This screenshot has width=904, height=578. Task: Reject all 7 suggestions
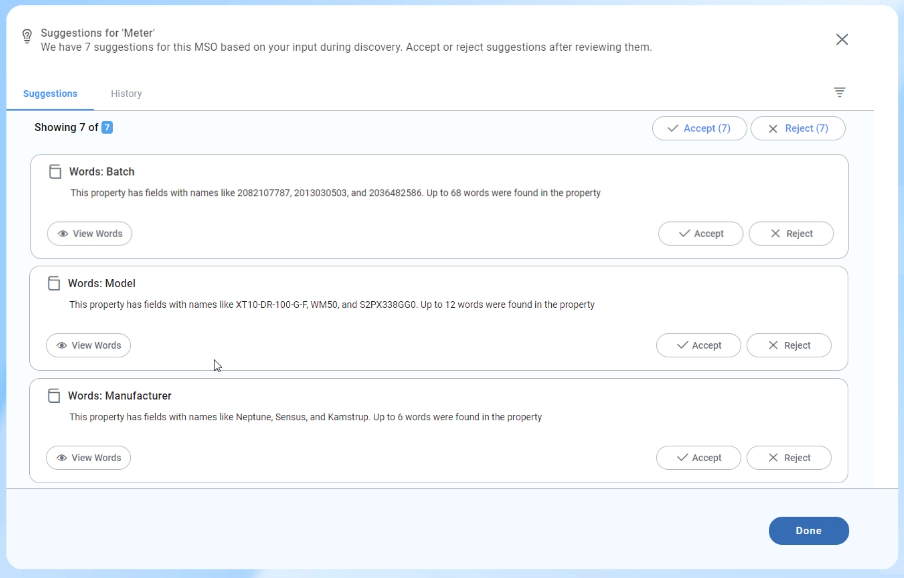[797, 128]
